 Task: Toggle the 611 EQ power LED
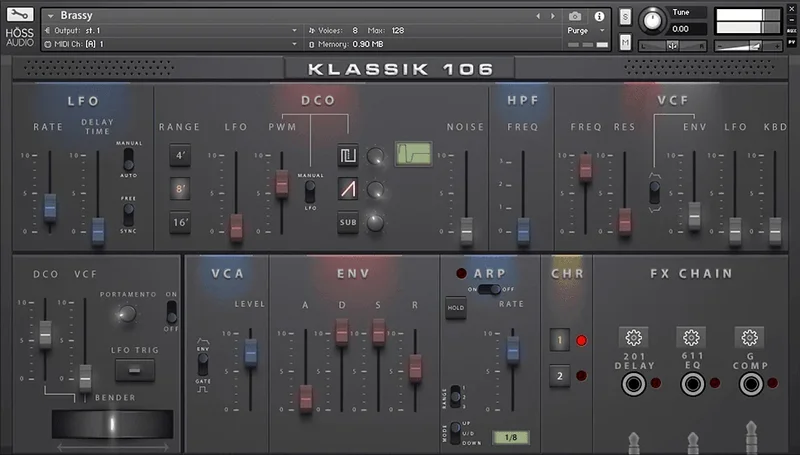point(715,383)
